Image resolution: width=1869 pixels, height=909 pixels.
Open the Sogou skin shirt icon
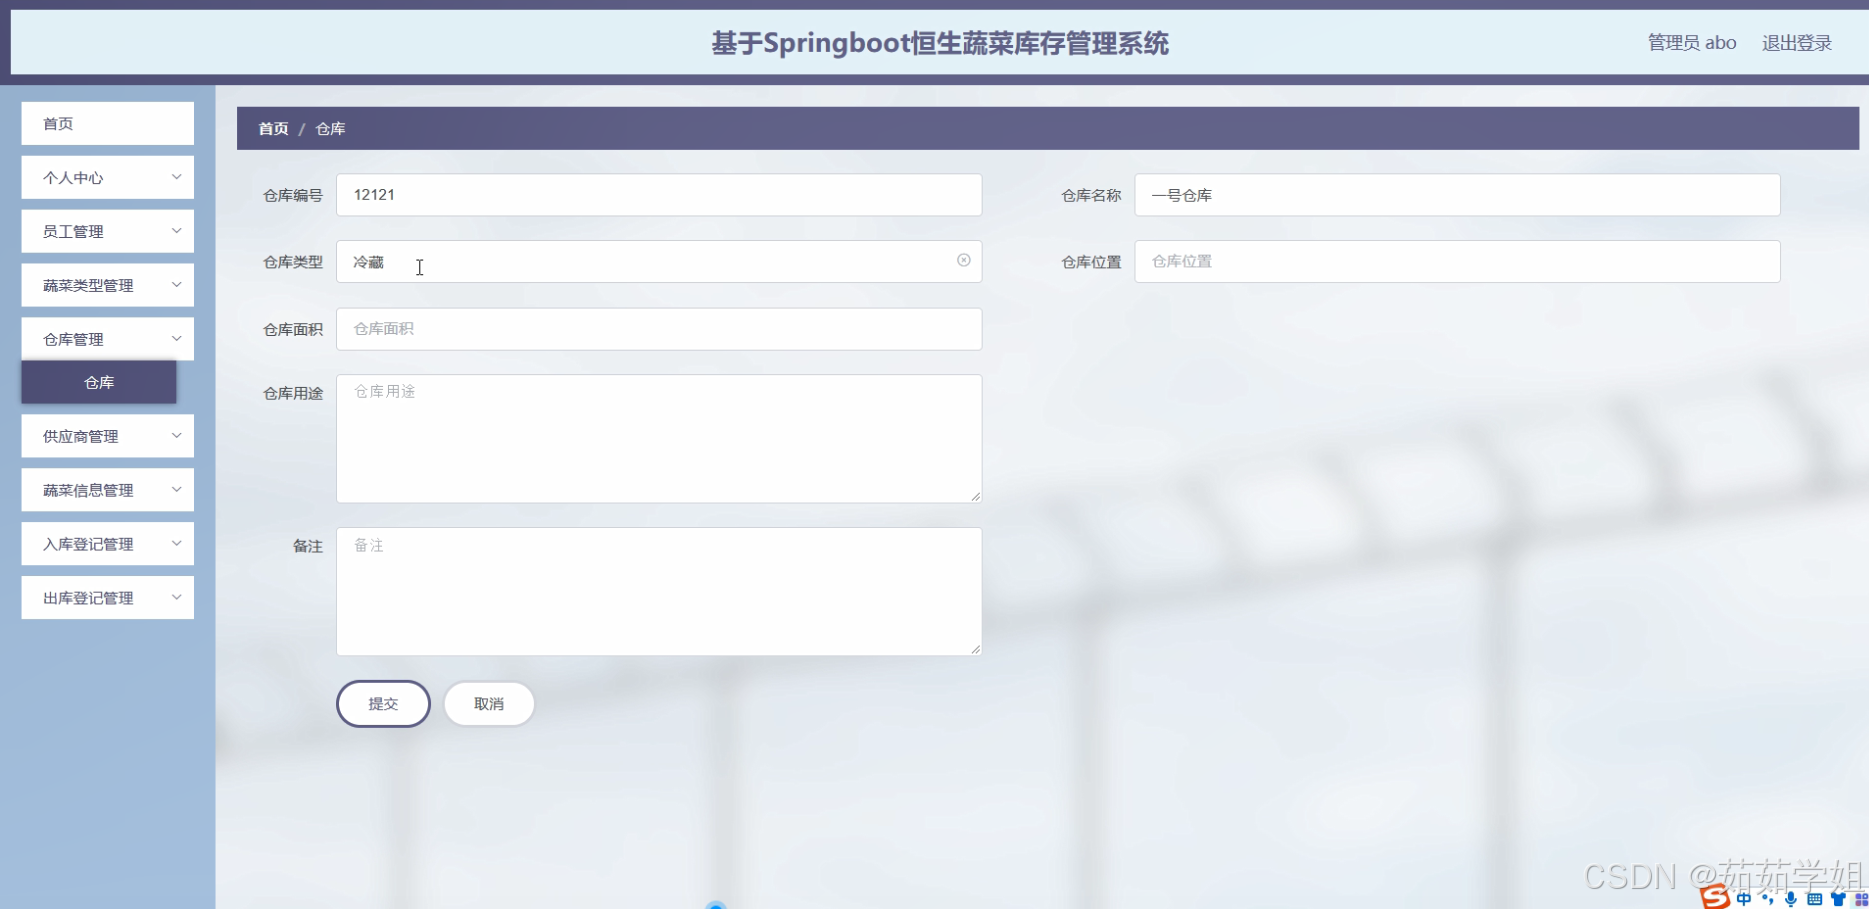(x=1838, y=899)
